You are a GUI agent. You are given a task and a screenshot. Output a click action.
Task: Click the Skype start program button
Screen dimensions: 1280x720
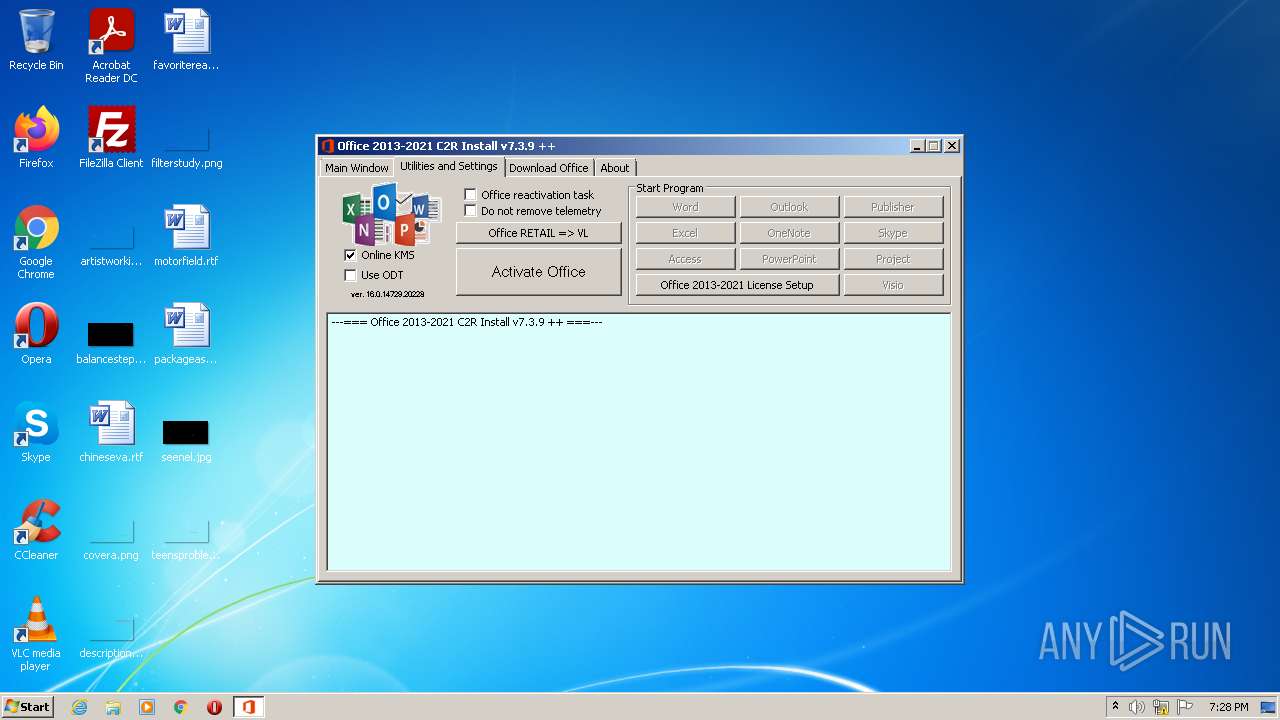point(893,233)
